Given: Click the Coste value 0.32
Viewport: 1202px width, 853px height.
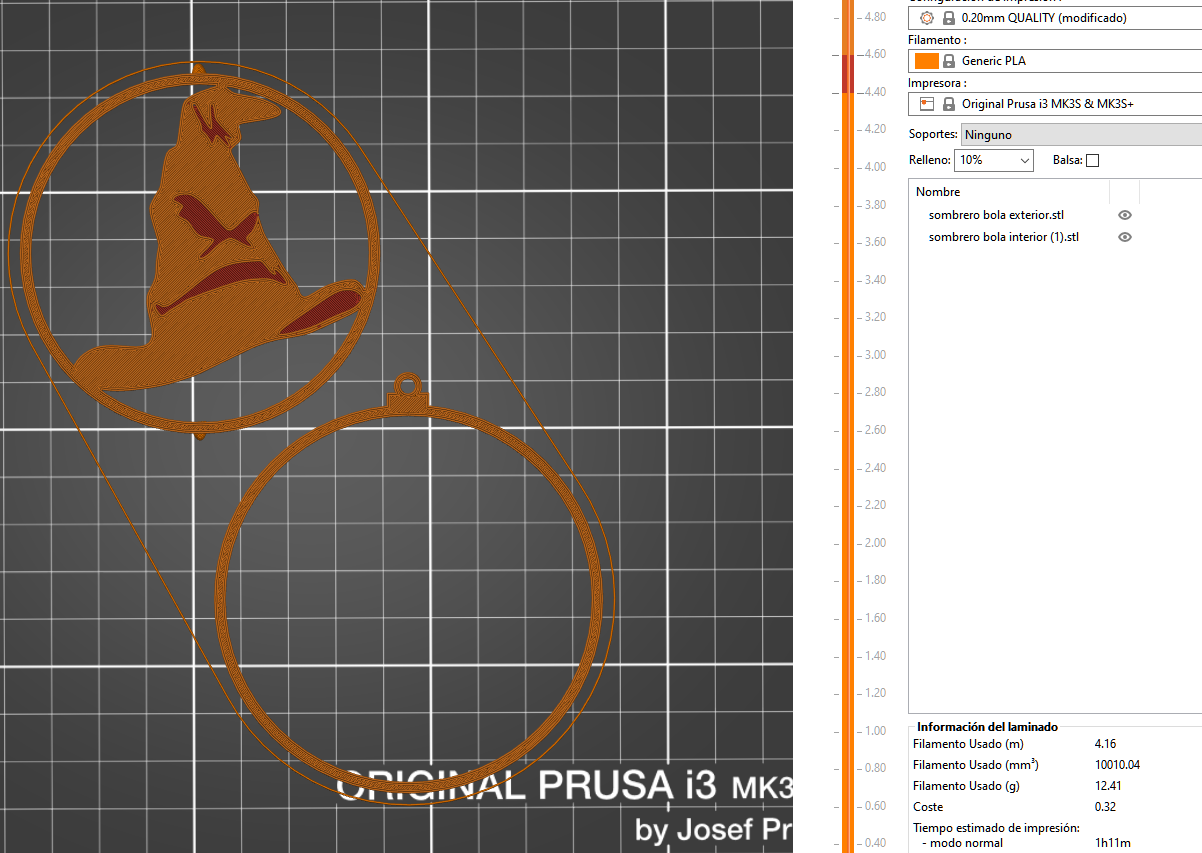Looking at the screenshot, I should [x=1106, y=807].
